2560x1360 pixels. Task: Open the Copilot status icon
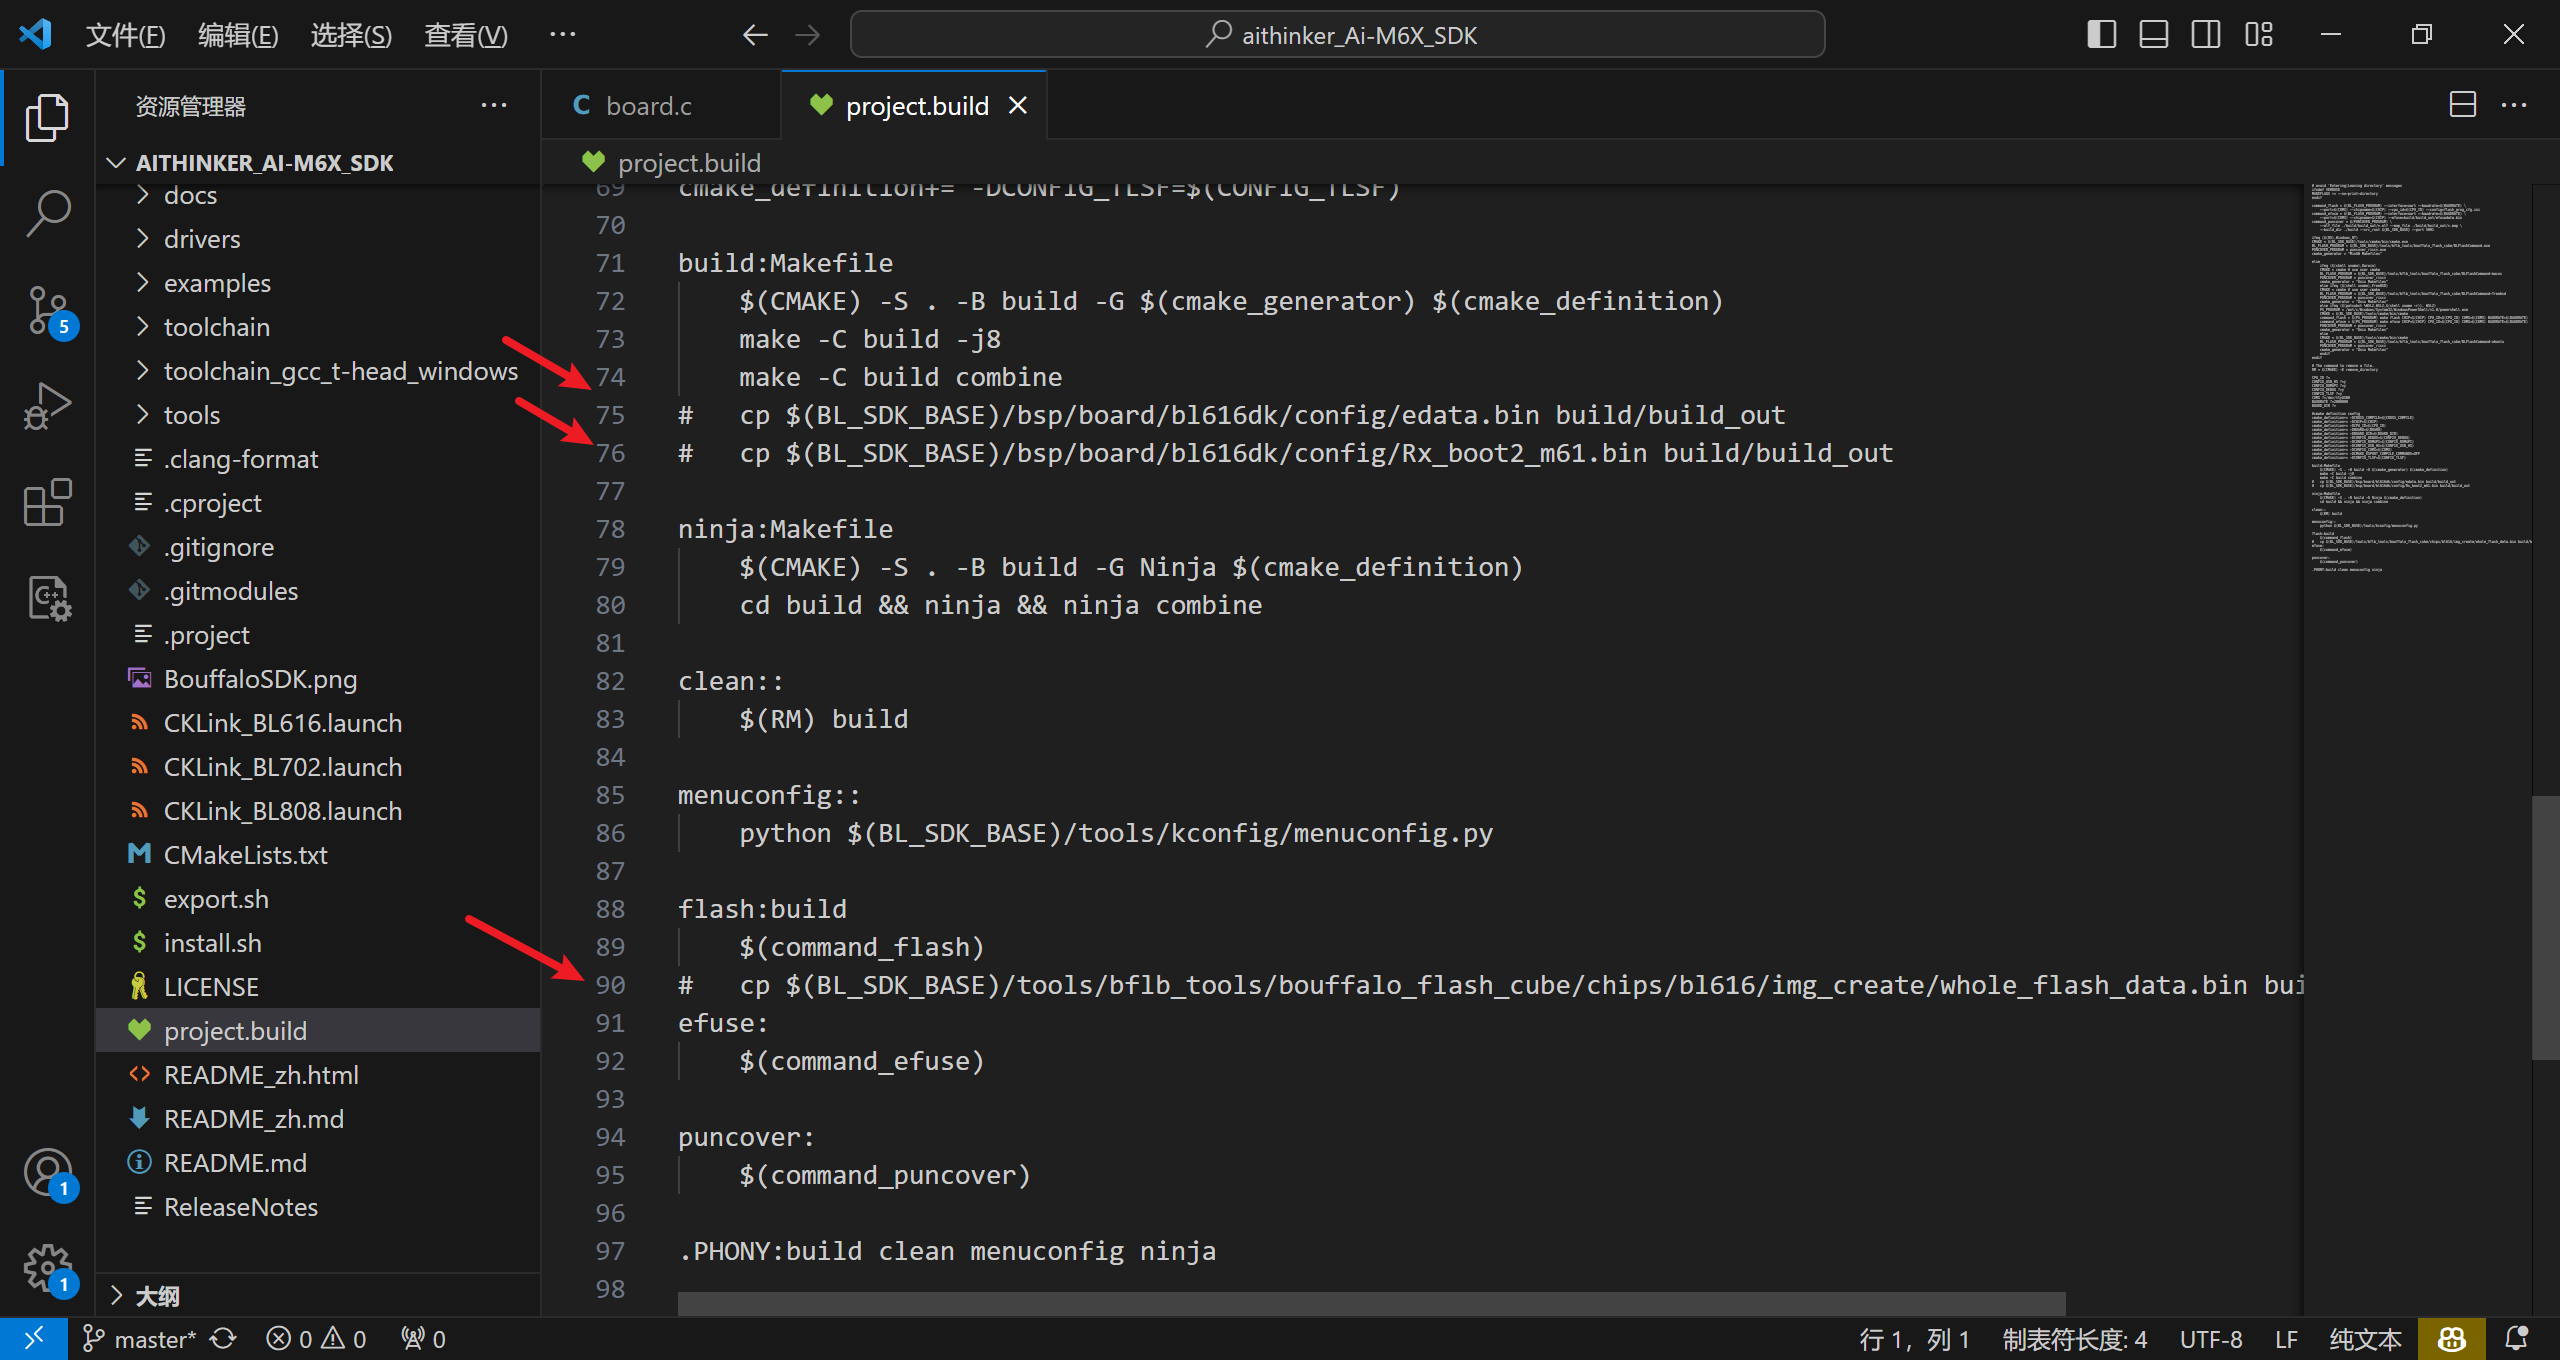[2451, 1339]
